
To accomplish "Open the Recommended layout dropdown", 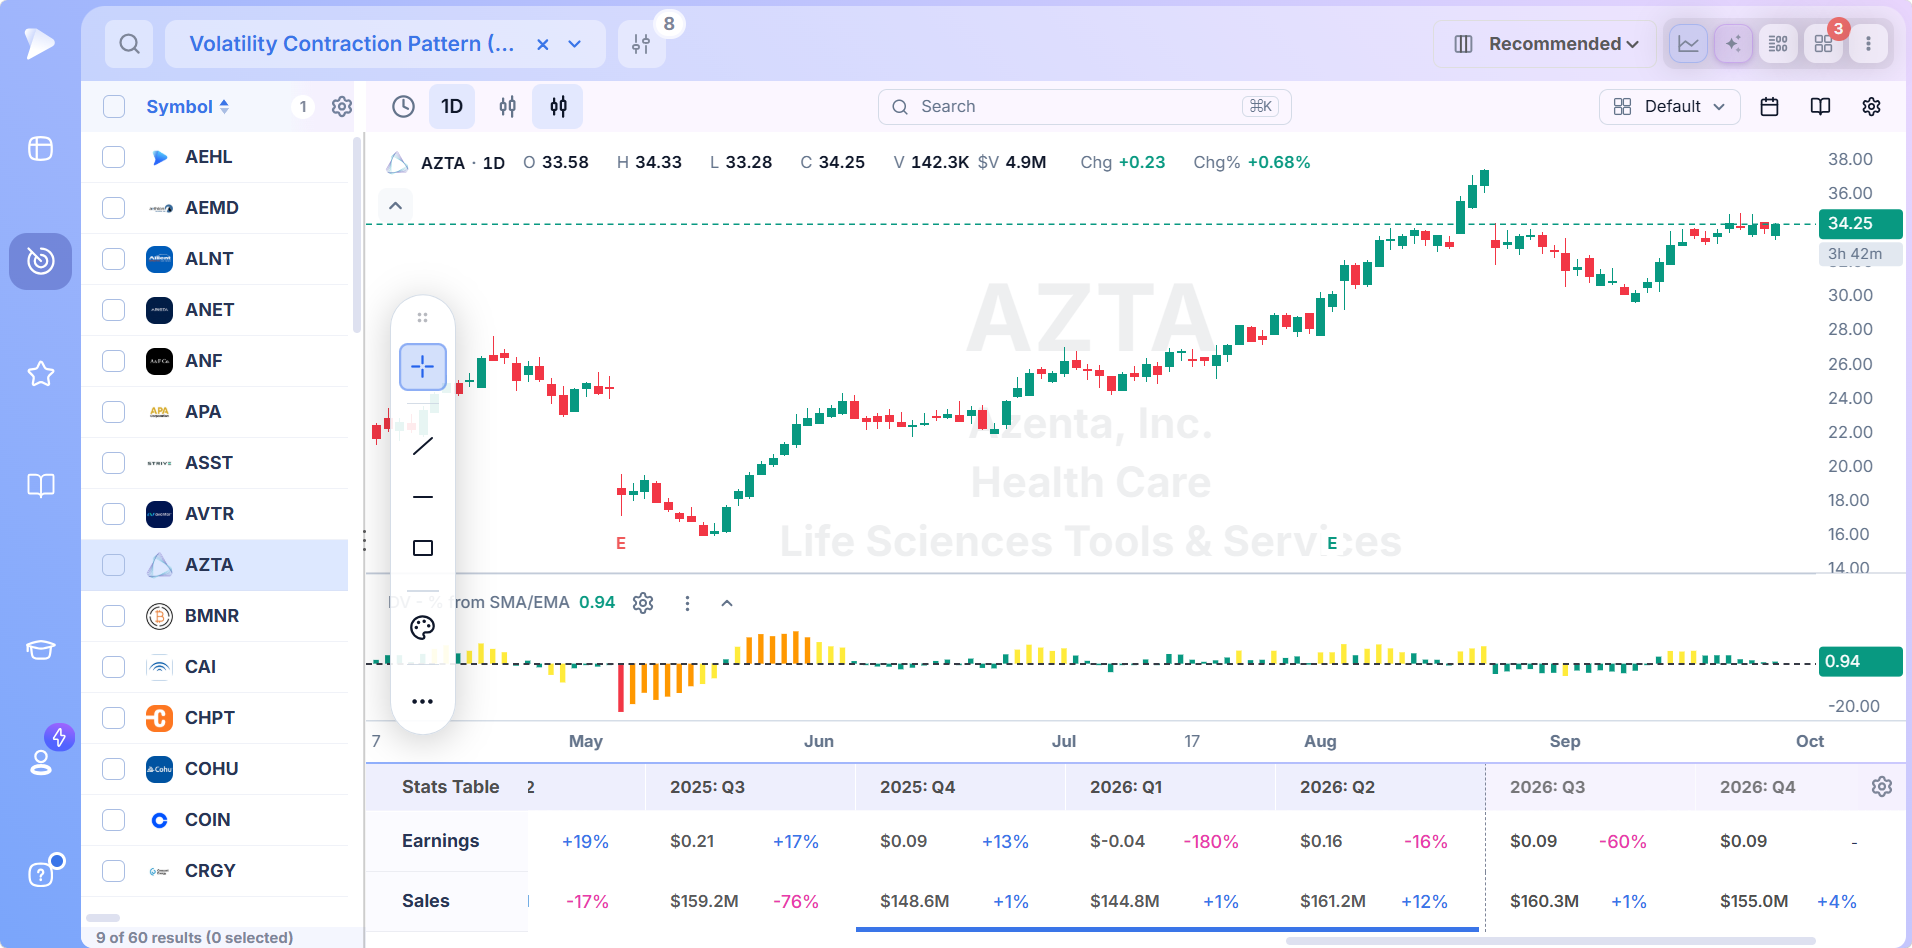I will coord(1546,44).
